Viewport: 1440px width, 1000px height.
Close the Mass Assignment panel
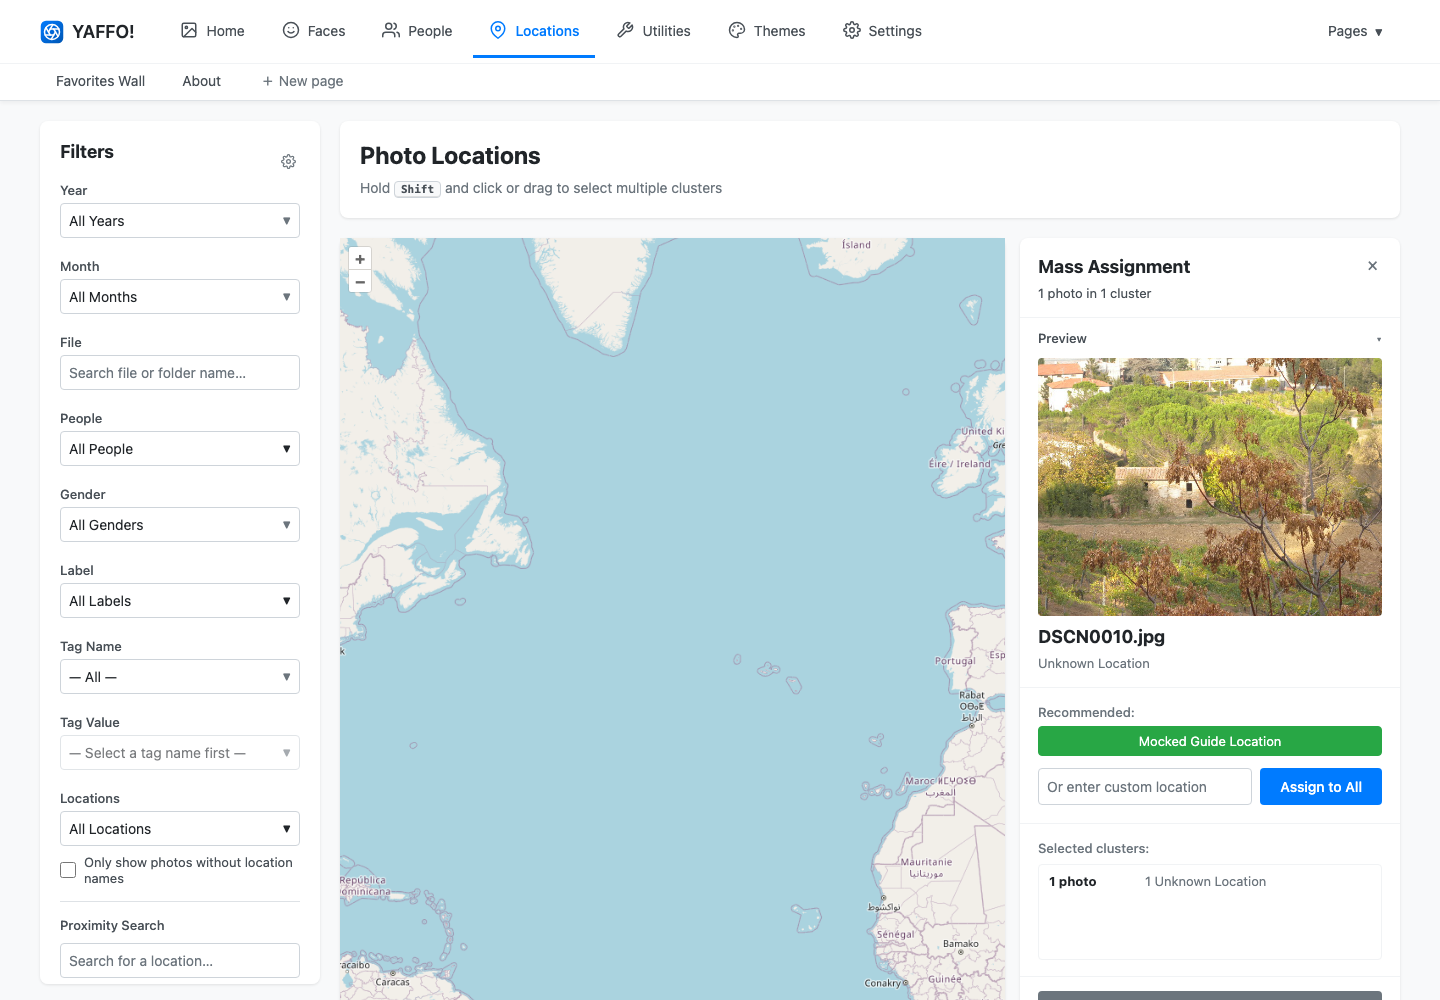(x=1372, y=266)
